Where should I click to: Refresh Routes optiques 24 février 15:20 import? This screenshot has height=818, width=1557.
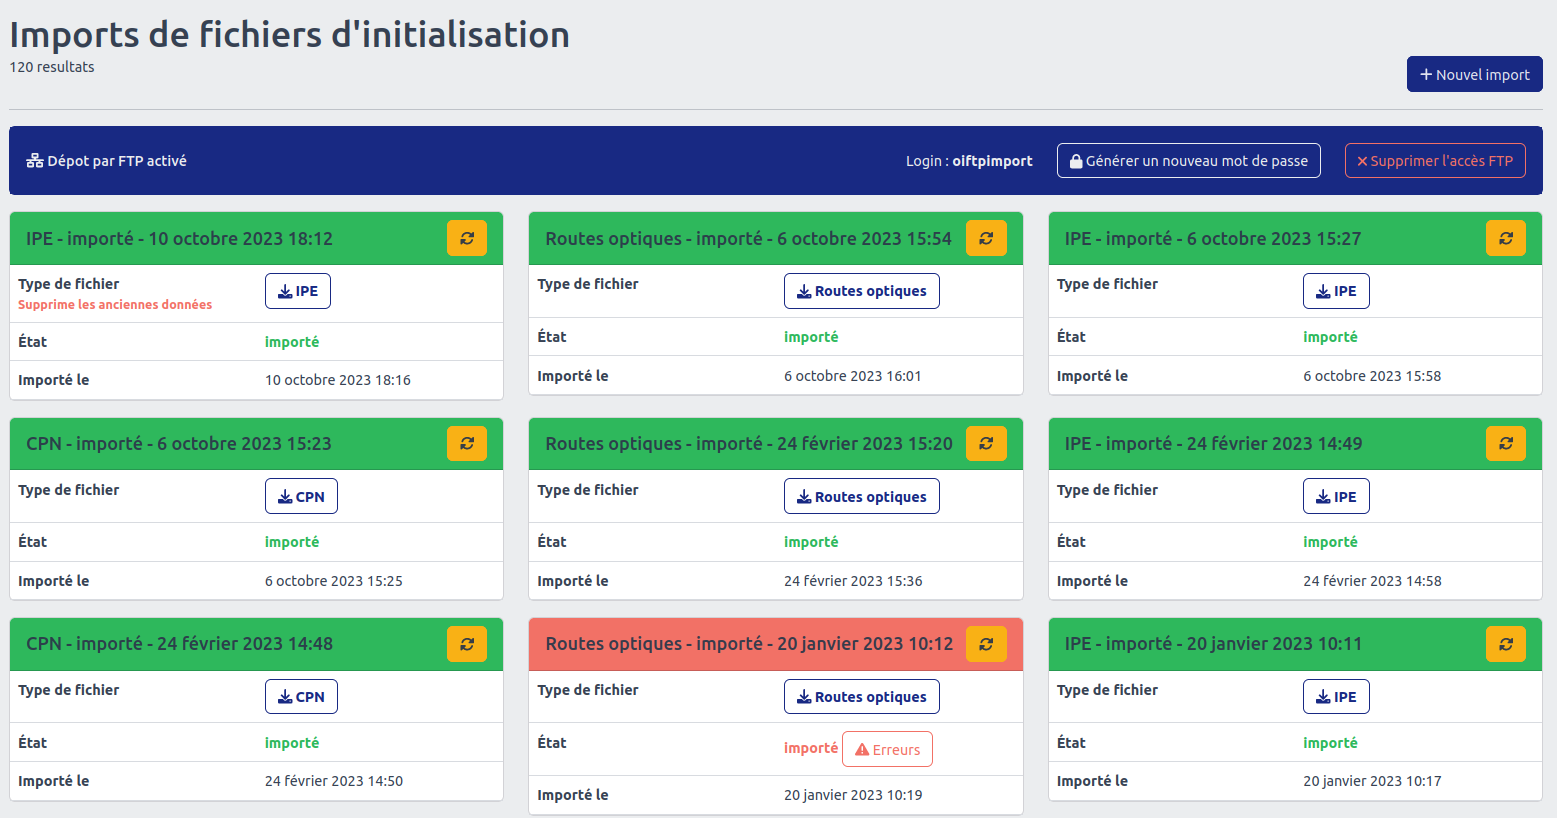tap(986, 443)
